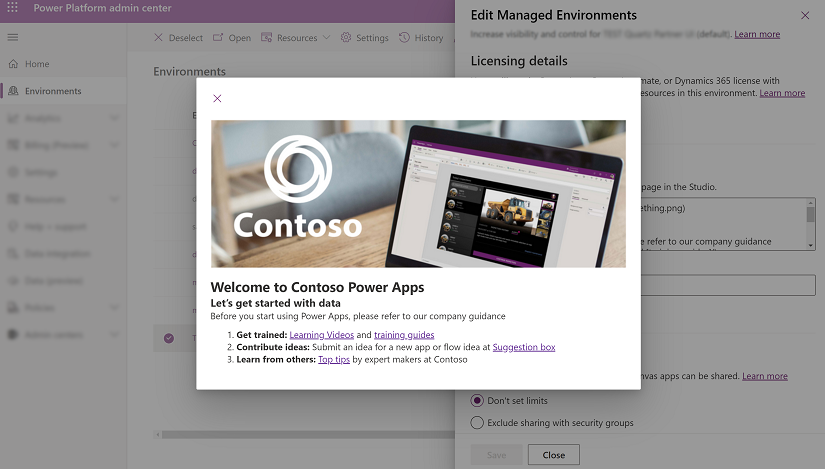The image size is (825, 469).
Task: Click the Welcome to Contoso Power Apps heading
Action: (317, 287)
